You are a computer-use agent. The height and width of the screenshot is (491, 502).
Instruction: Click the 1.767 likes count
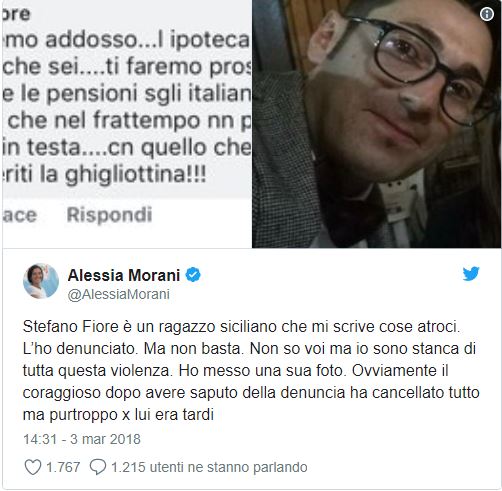pos(63,467)
